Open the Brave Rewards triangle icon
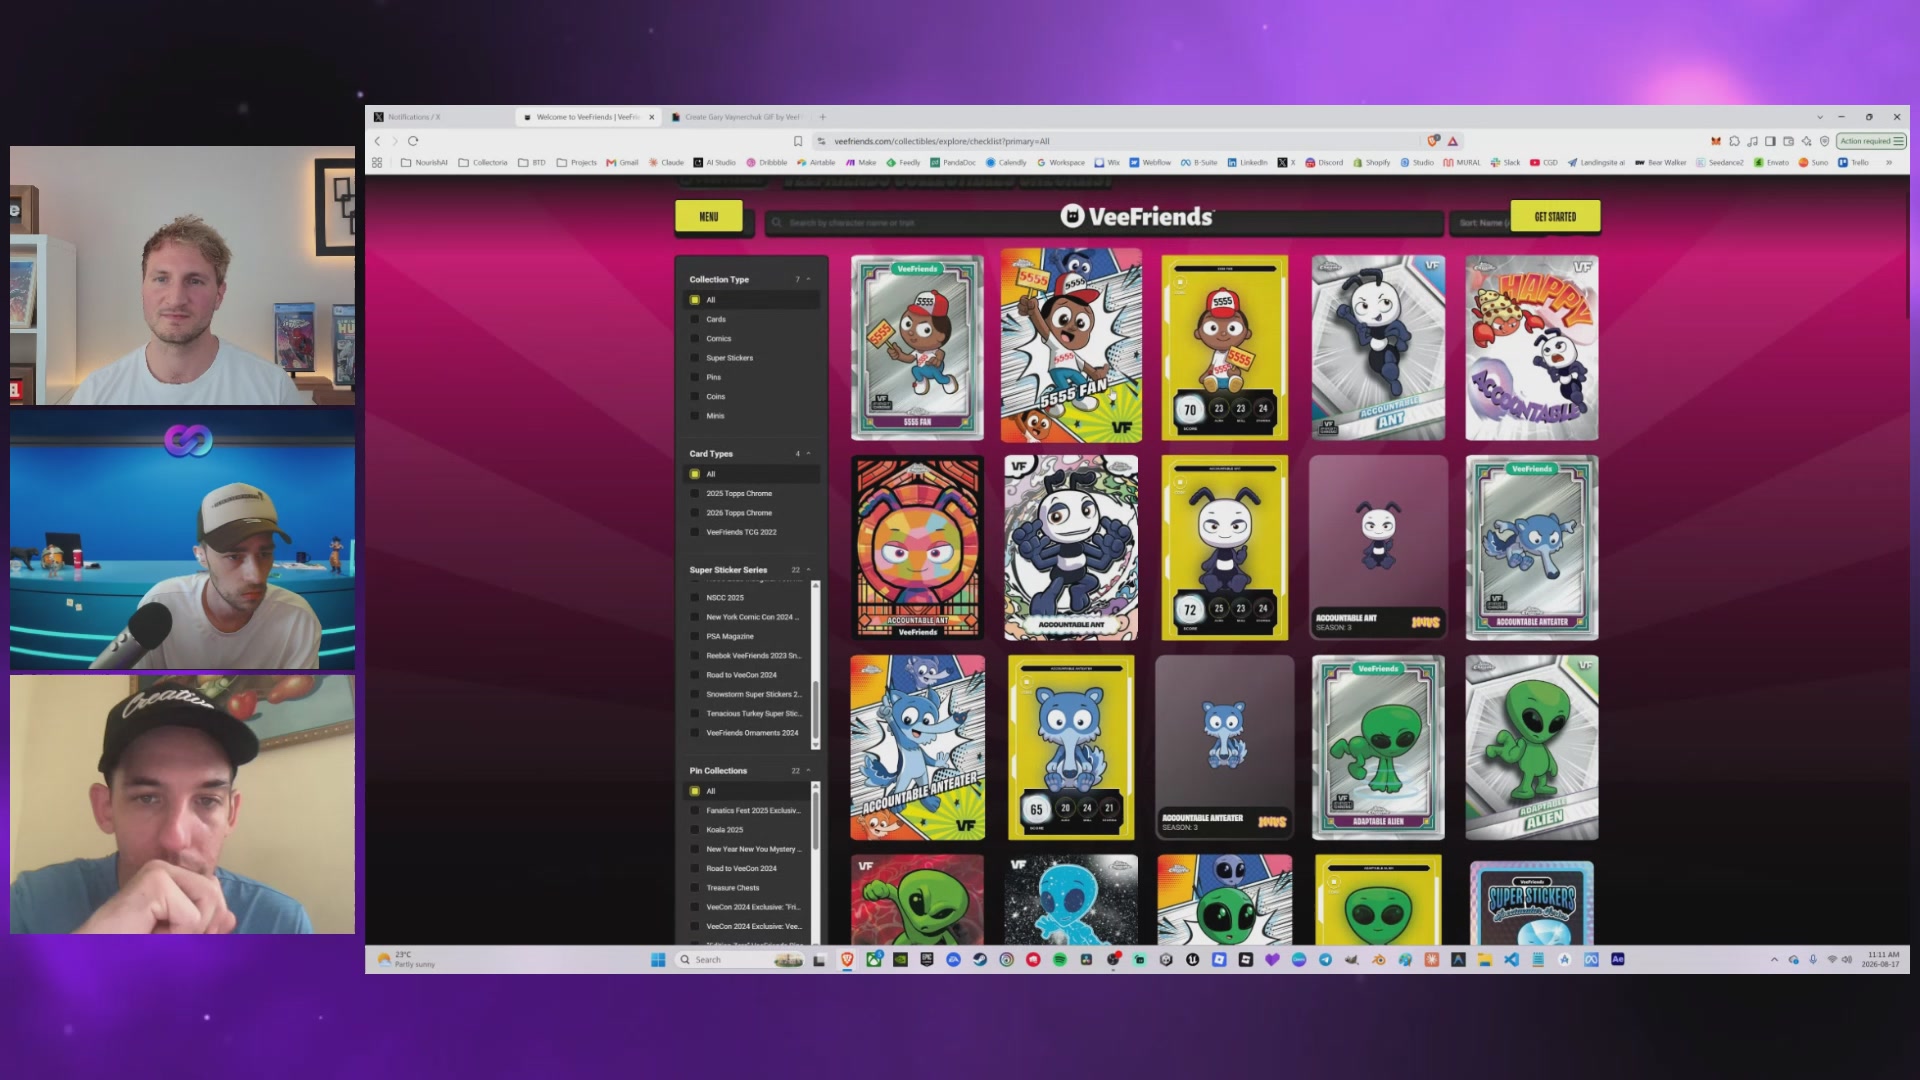Viewport: 1920px width, 1080px height. point(1453,141)
